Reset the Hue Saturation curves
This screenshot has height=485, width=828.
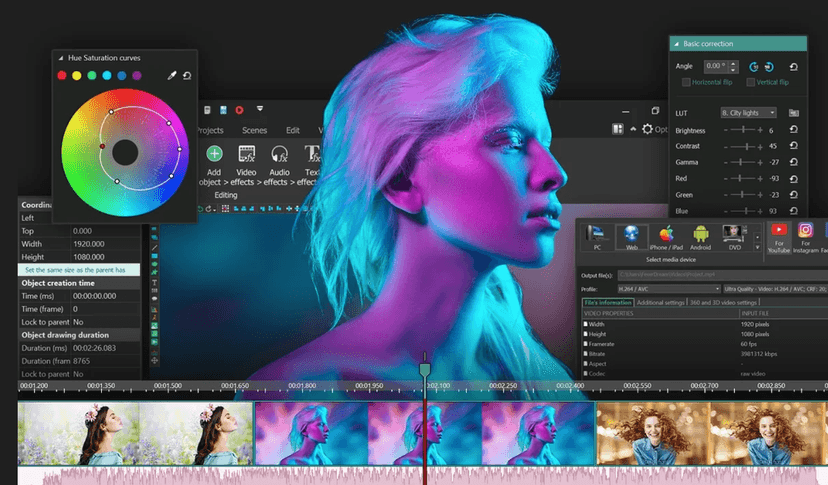(x=187, y=76)
